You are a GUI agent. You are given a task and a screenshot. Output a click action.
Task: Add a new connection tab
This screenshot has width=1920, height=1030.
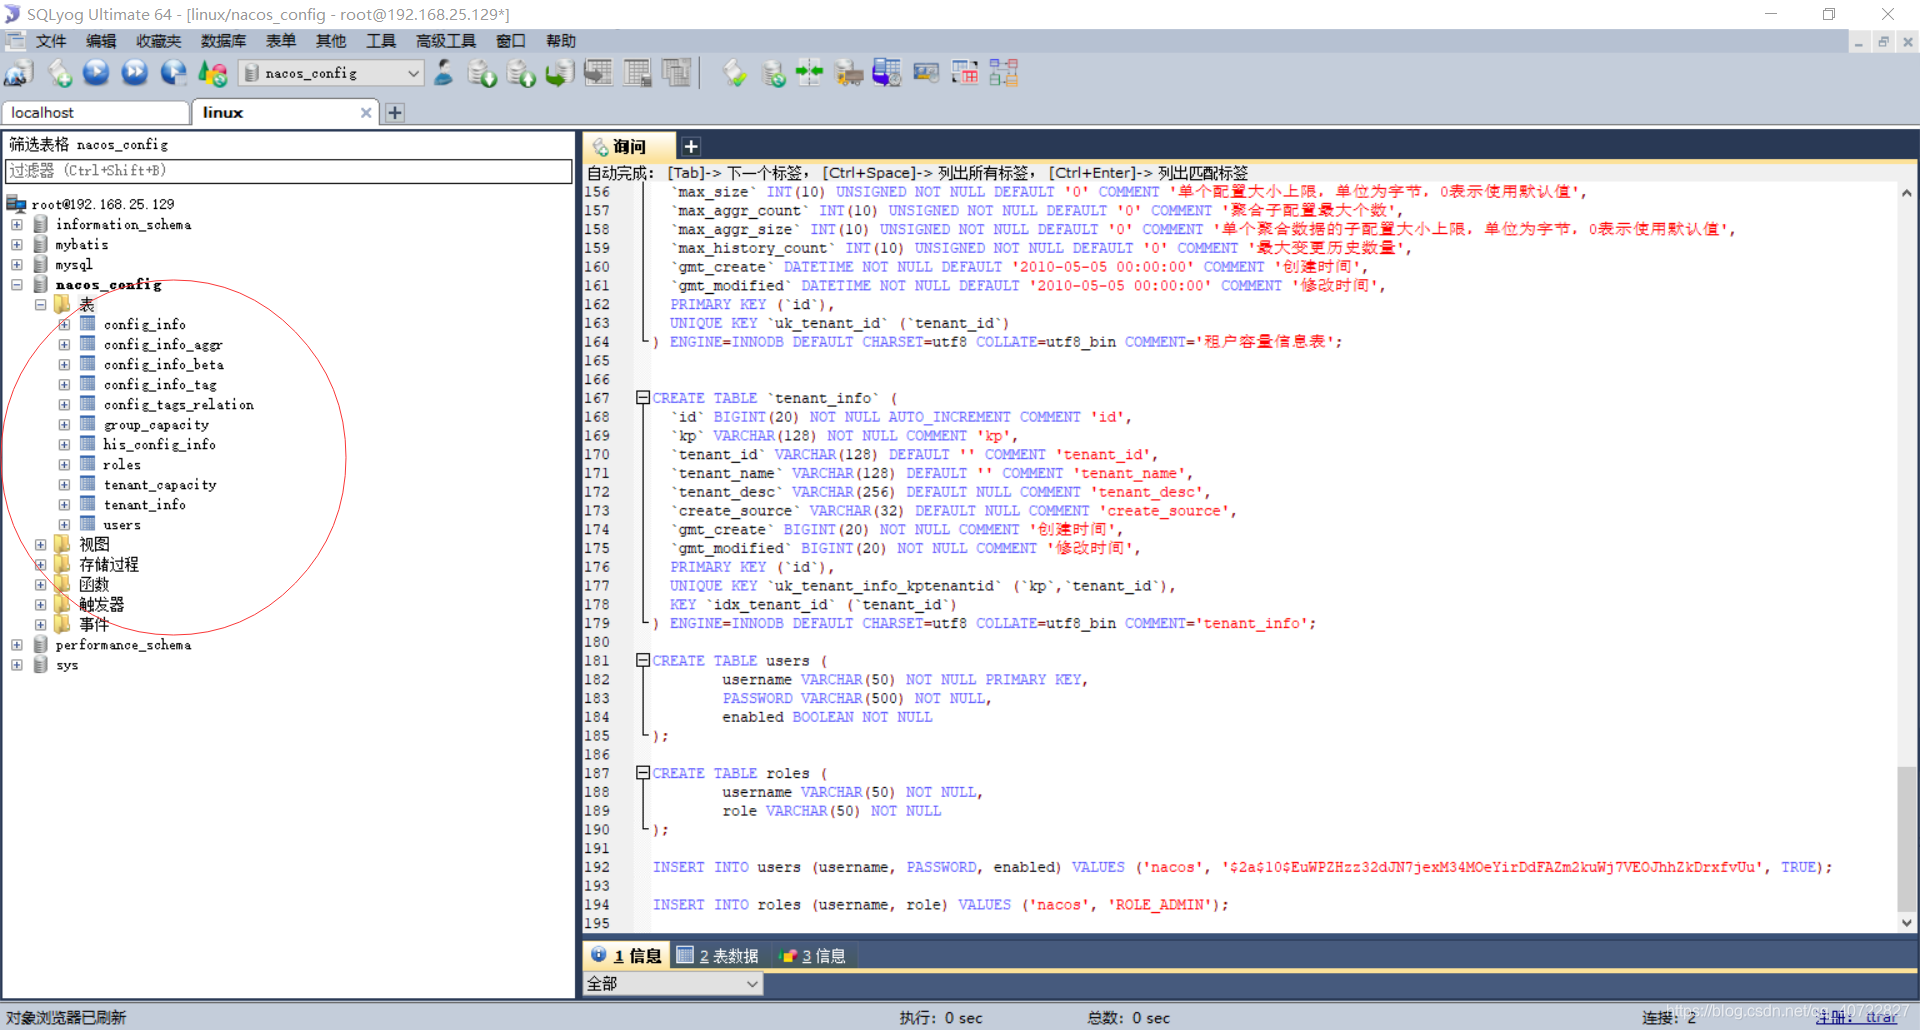coord(395,113)
